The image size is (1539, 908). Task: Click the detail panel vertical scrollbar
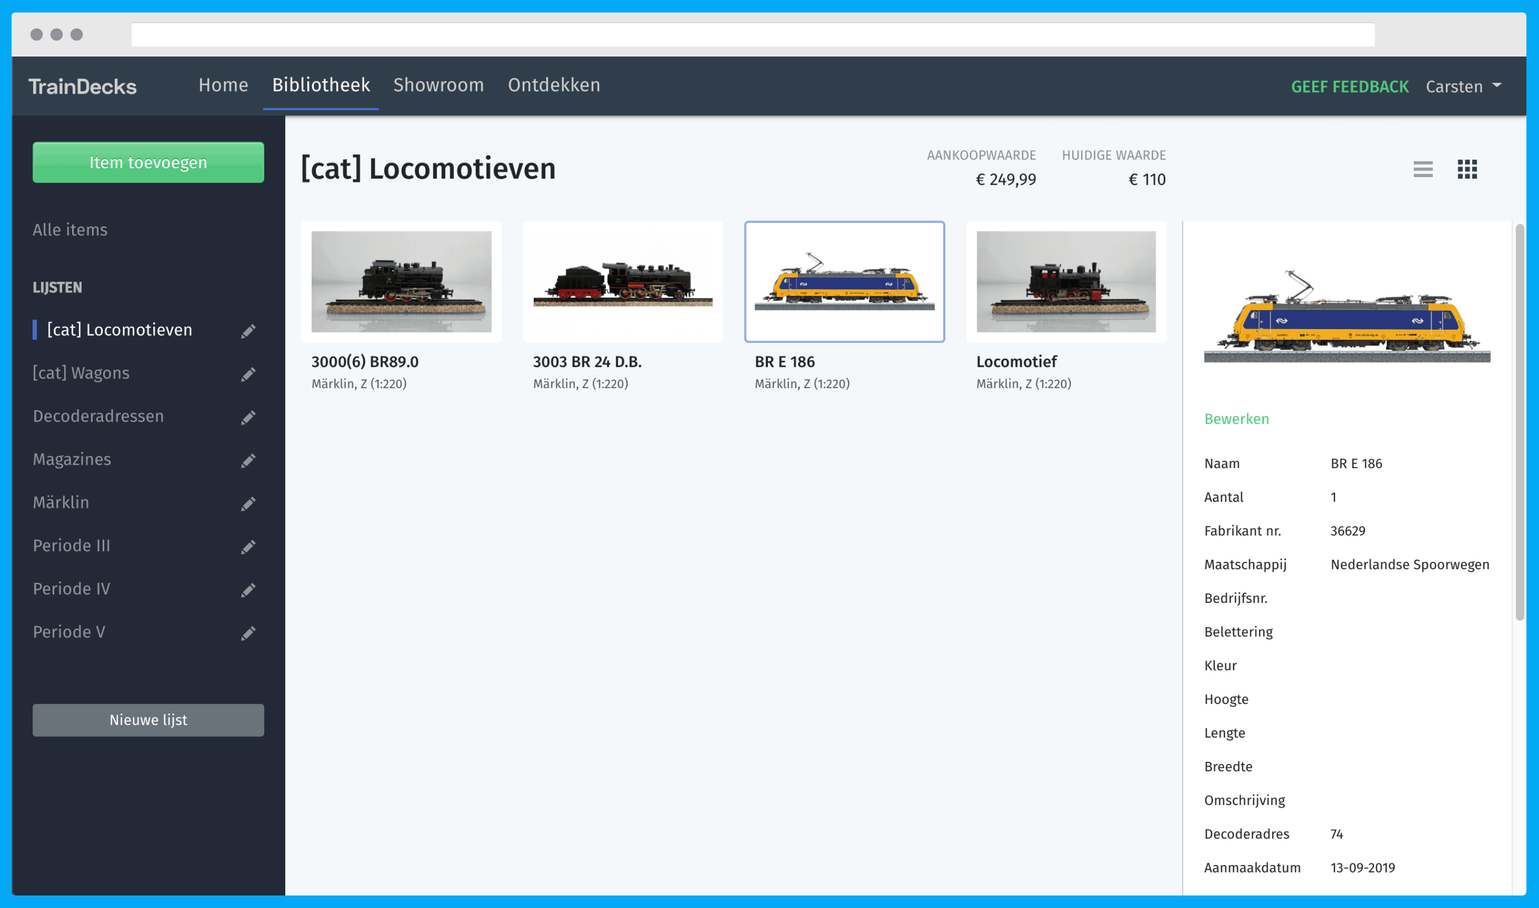pos(1519,420)
